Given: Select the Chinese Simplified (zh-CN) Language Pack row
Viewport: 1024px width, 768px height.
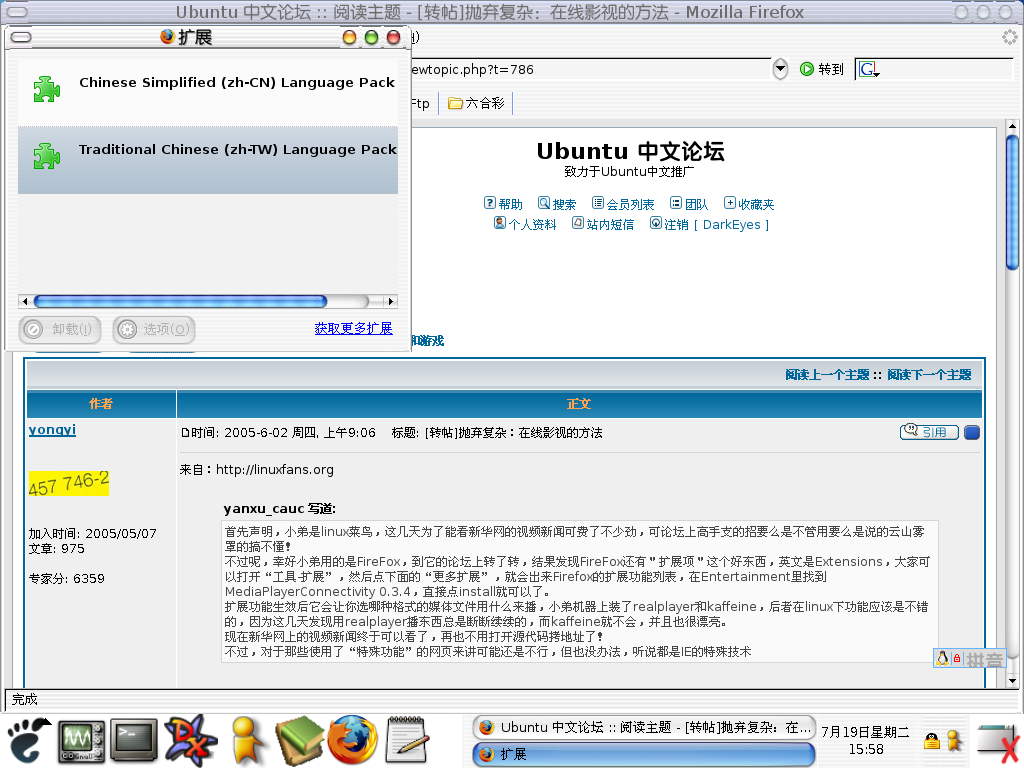Looking at the screenshot, I should click(208, 91).
